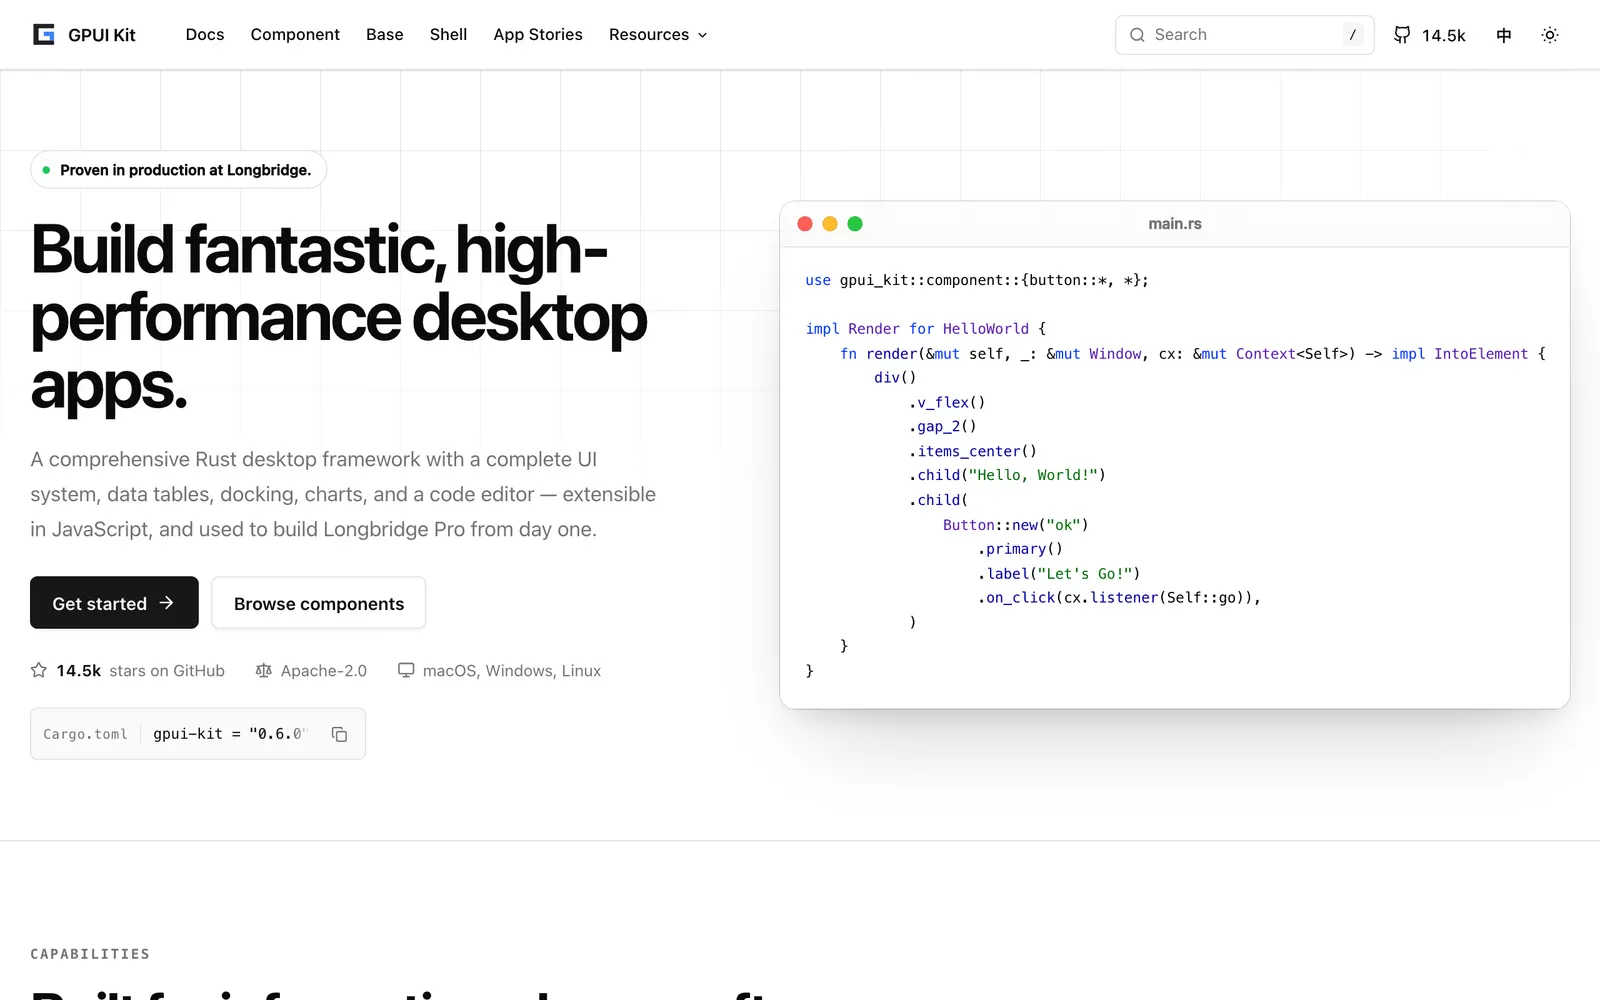Image resolution: width=1600 pixels, height=1000 pixels.
Task: Go to the Component section
Action: [295, 35]
